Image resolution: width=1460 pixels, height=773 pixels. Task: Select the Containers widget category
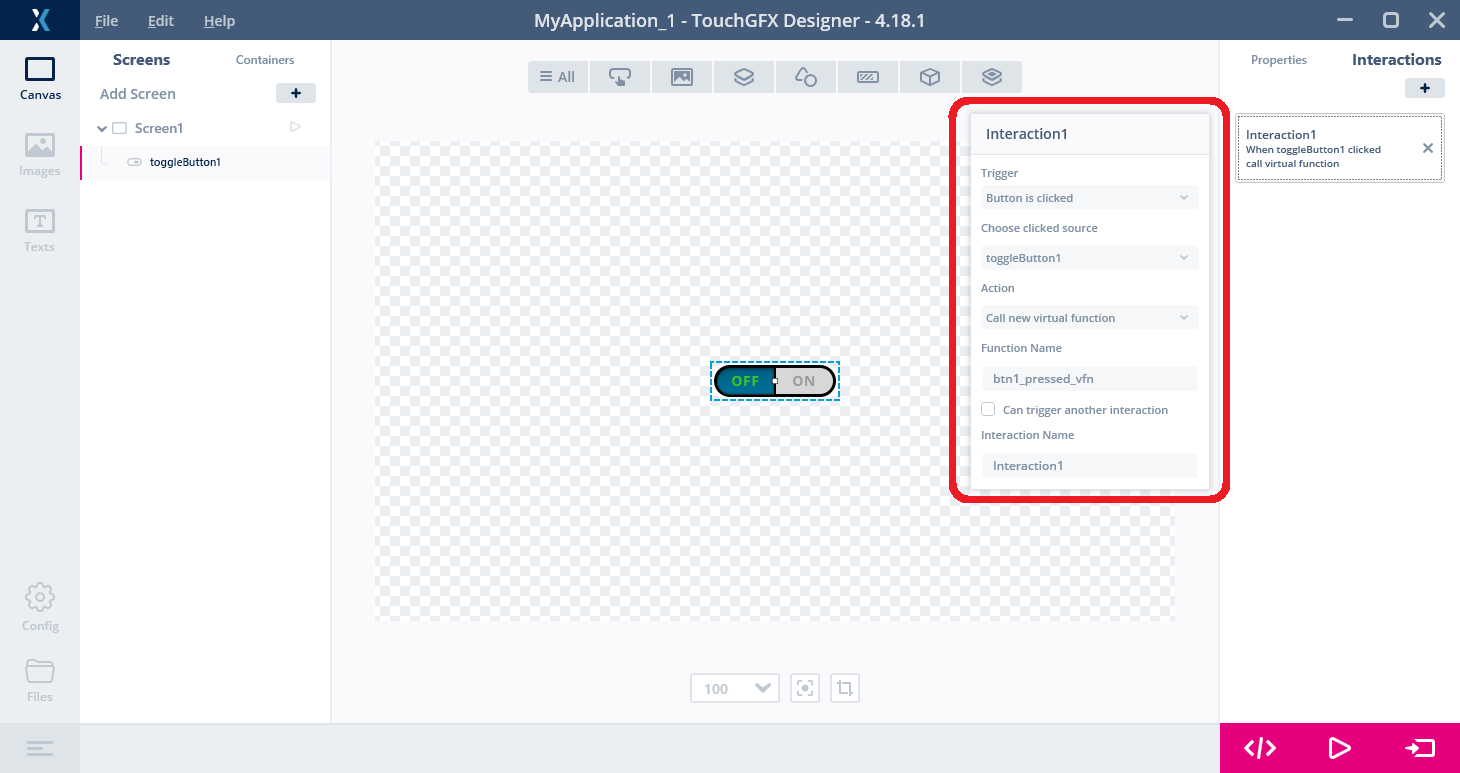click(x=744, y=76)
